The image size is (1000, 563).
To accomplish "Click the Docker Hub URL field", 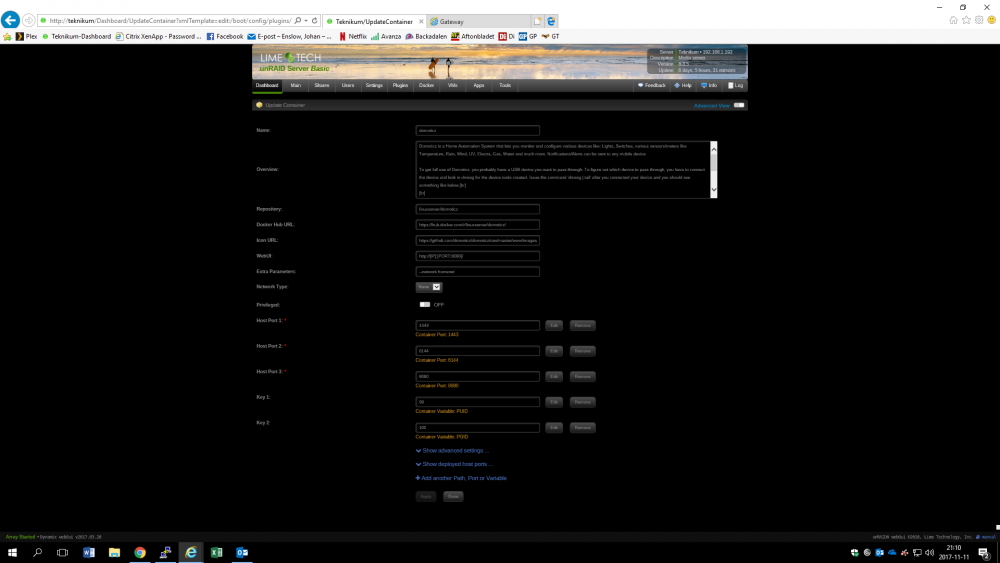I will click(478, 225).
